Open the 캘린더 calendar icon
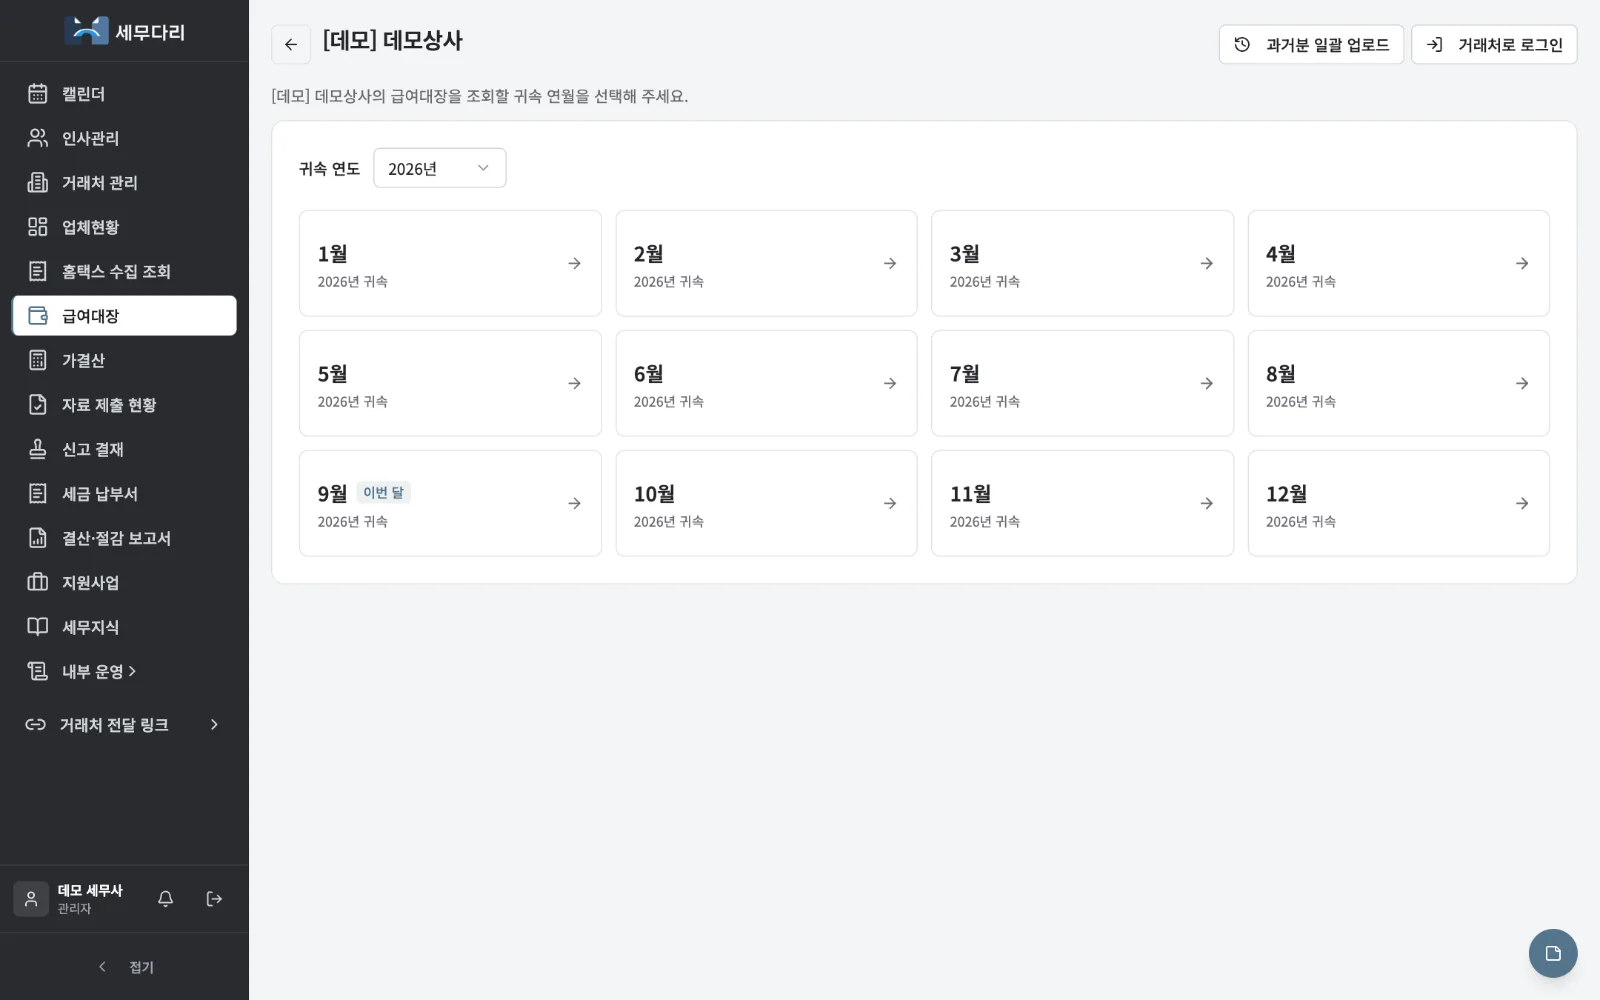The image size is (1600, 1000). coord(38,93)
